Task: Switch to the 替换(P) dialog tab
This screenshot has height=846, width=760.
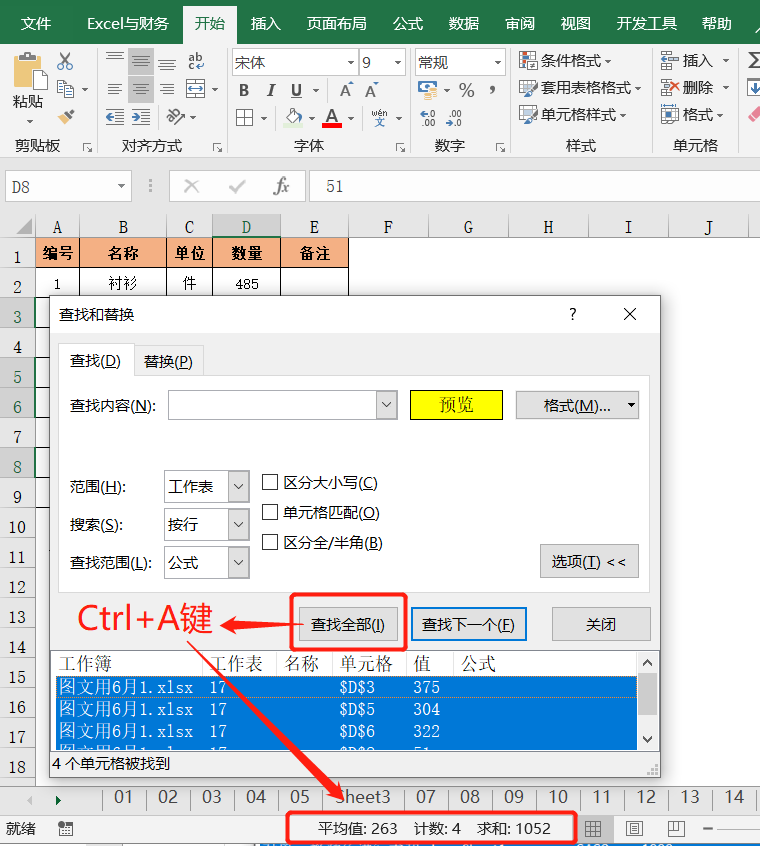Action: click(x=168, y=361)
